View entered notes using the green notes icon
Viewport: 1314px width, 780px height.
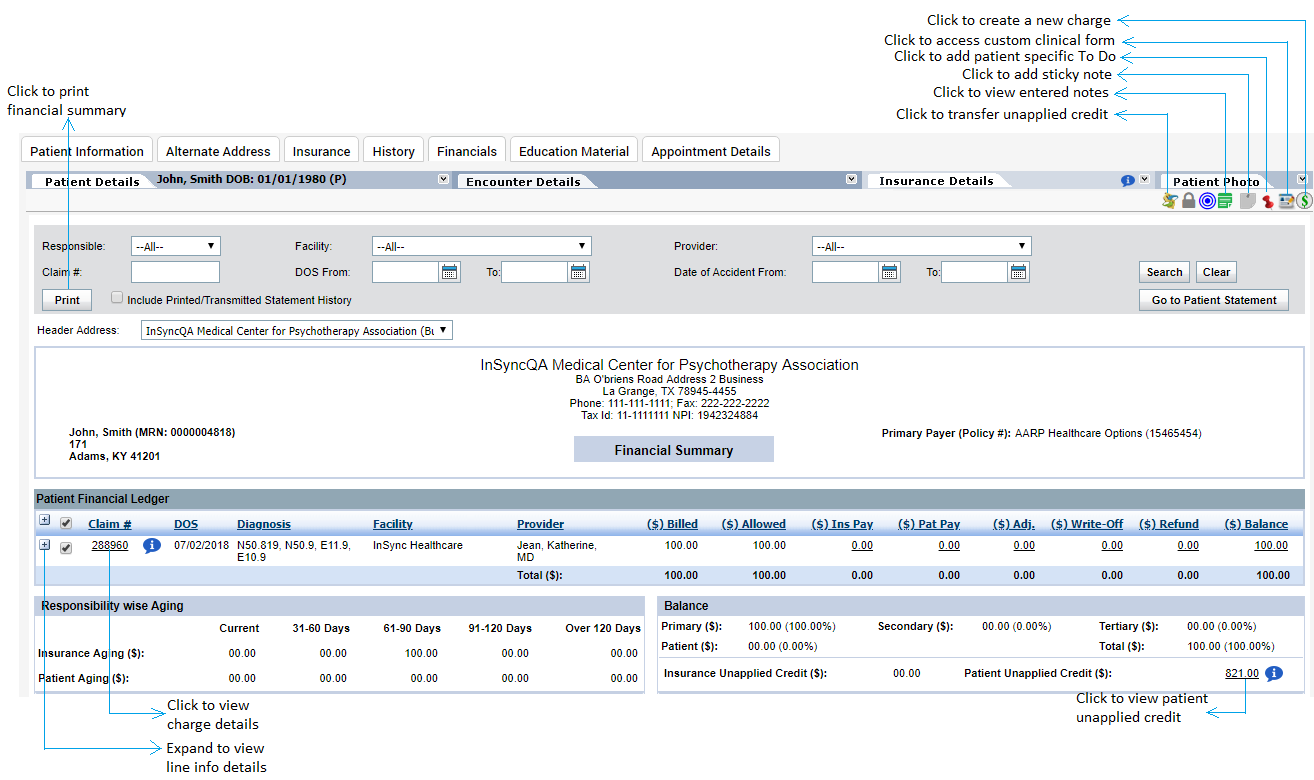1225,200
